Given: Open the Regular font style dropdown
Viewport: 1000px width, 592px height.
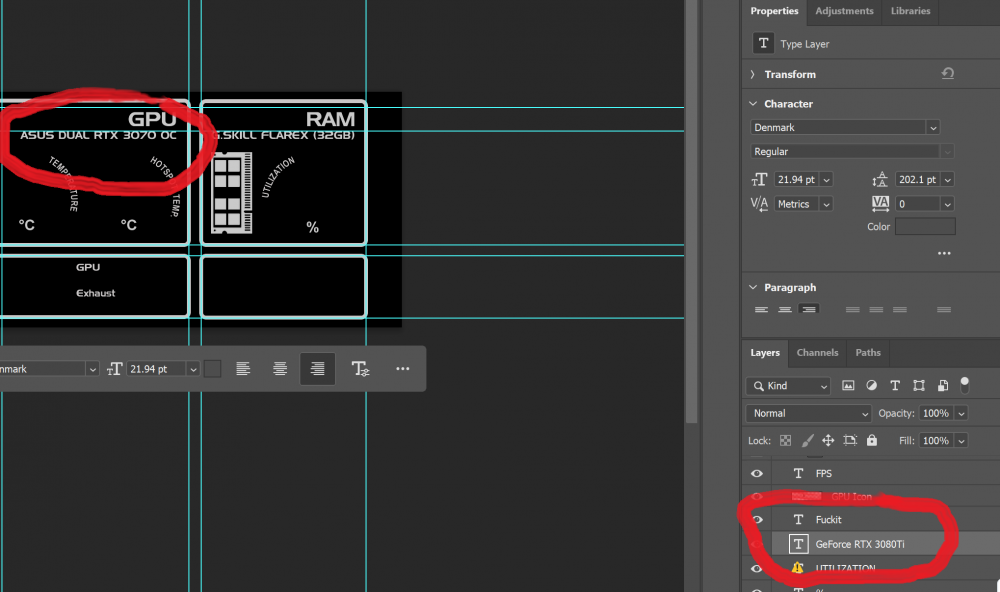Looking at the screenshot, I should [947, 152].
